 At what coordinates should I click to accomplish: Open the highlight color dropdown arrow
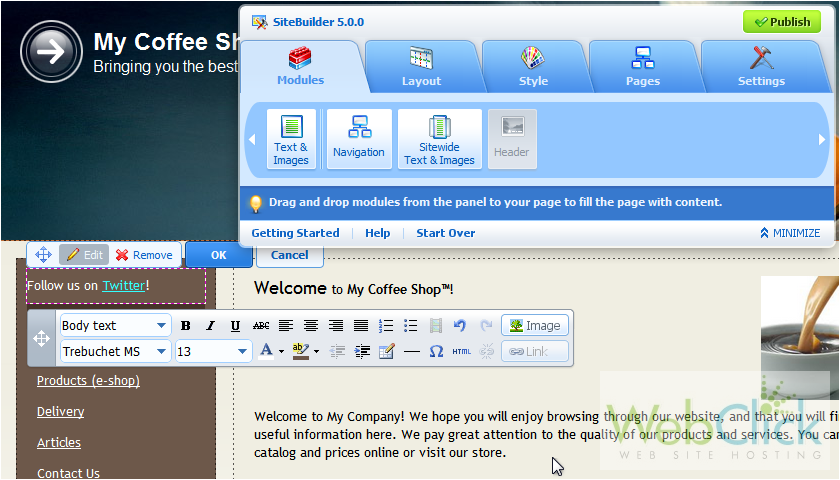[x=317, y=352]
